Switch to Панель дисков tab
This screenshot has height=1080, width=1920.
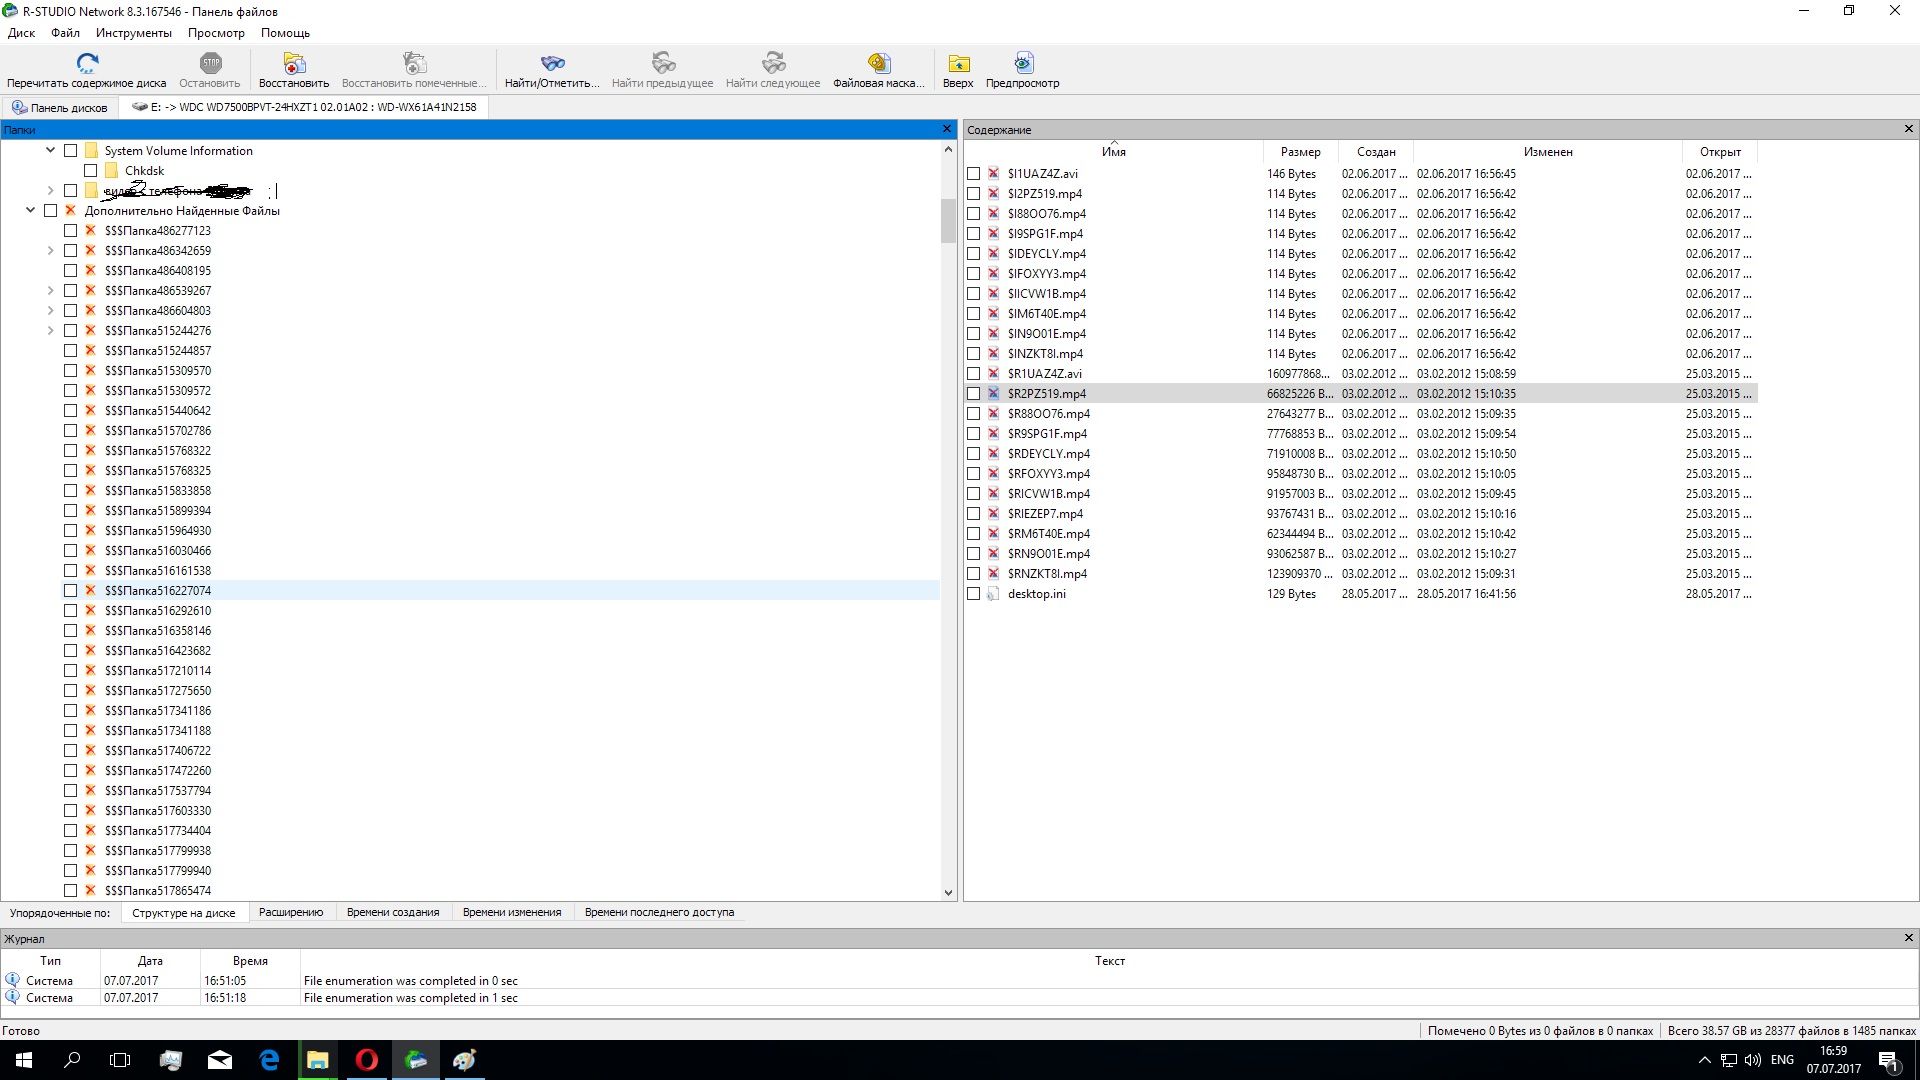pos(60,107)
